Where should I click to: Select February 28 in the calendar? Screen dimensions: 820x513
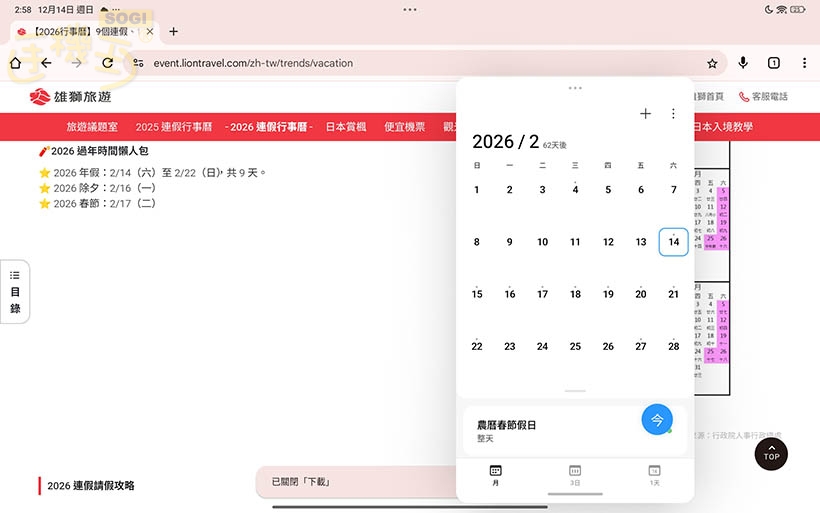(x=674, y=346)
